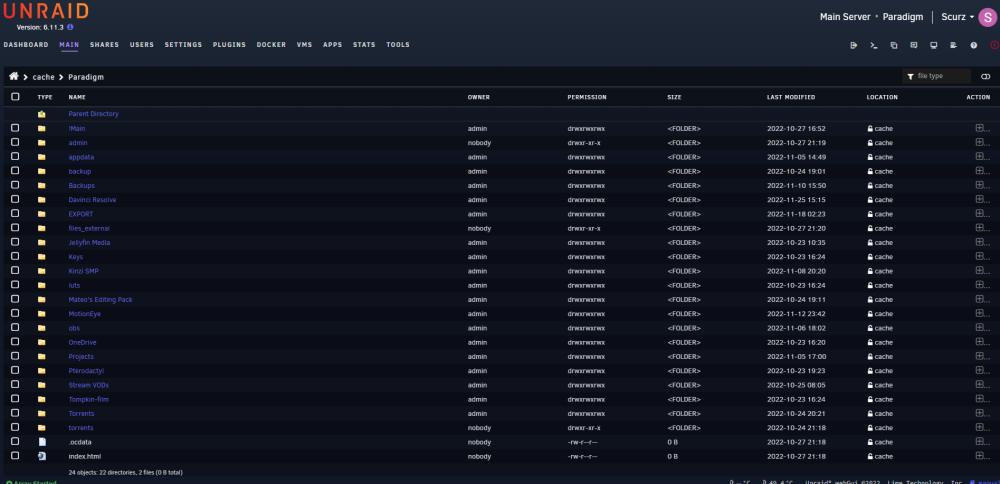This screenshot has height=484, width=1000.
Task: Check the box for Pterodactyl folder
Action: pyautogui.click(x=15, y=370)
